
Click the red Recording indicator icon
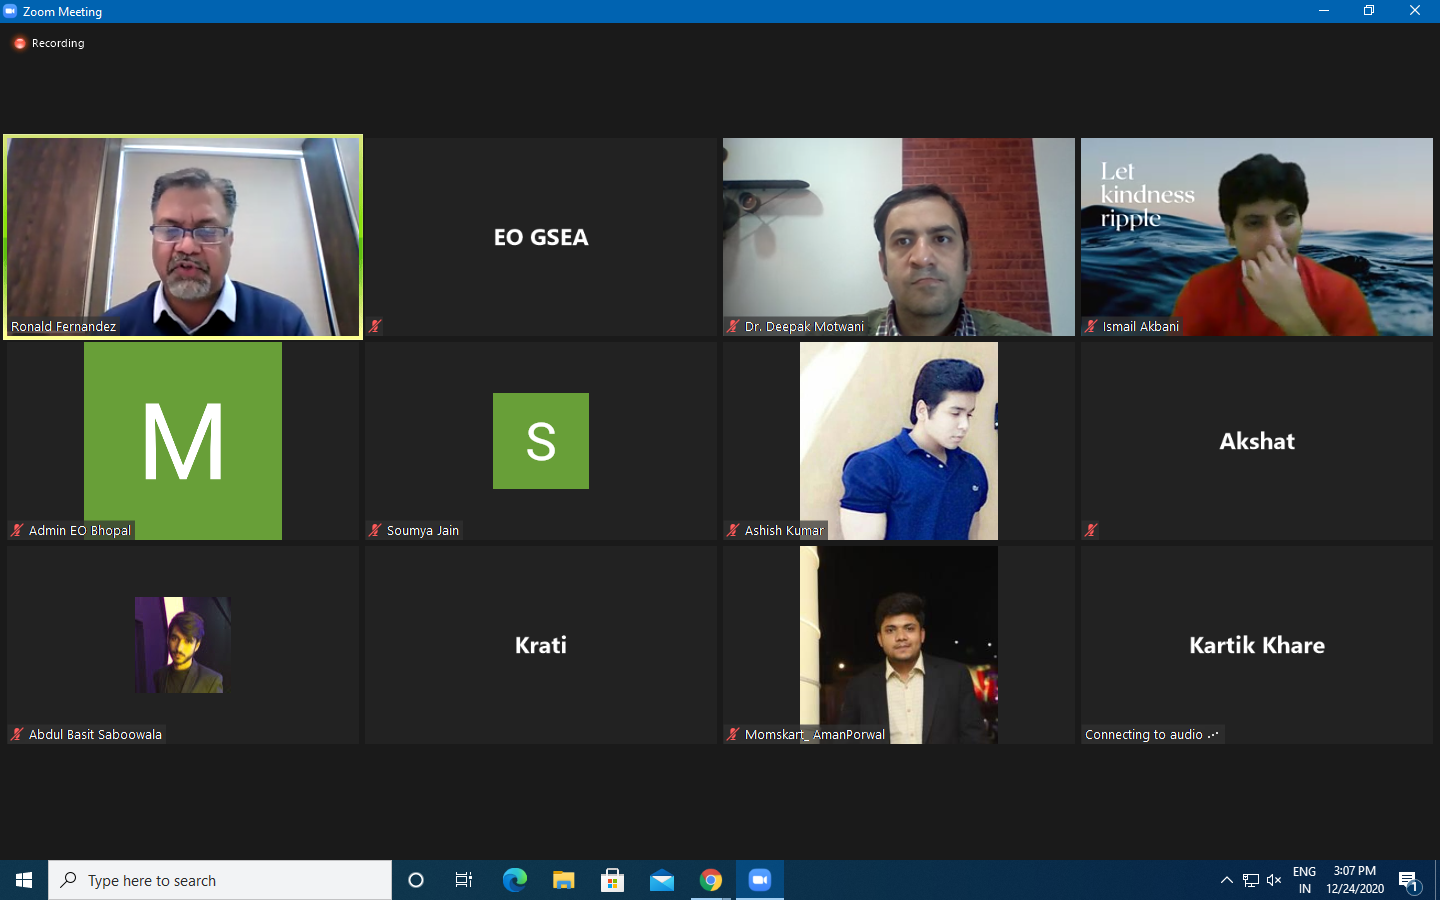(x=19, y=43)
